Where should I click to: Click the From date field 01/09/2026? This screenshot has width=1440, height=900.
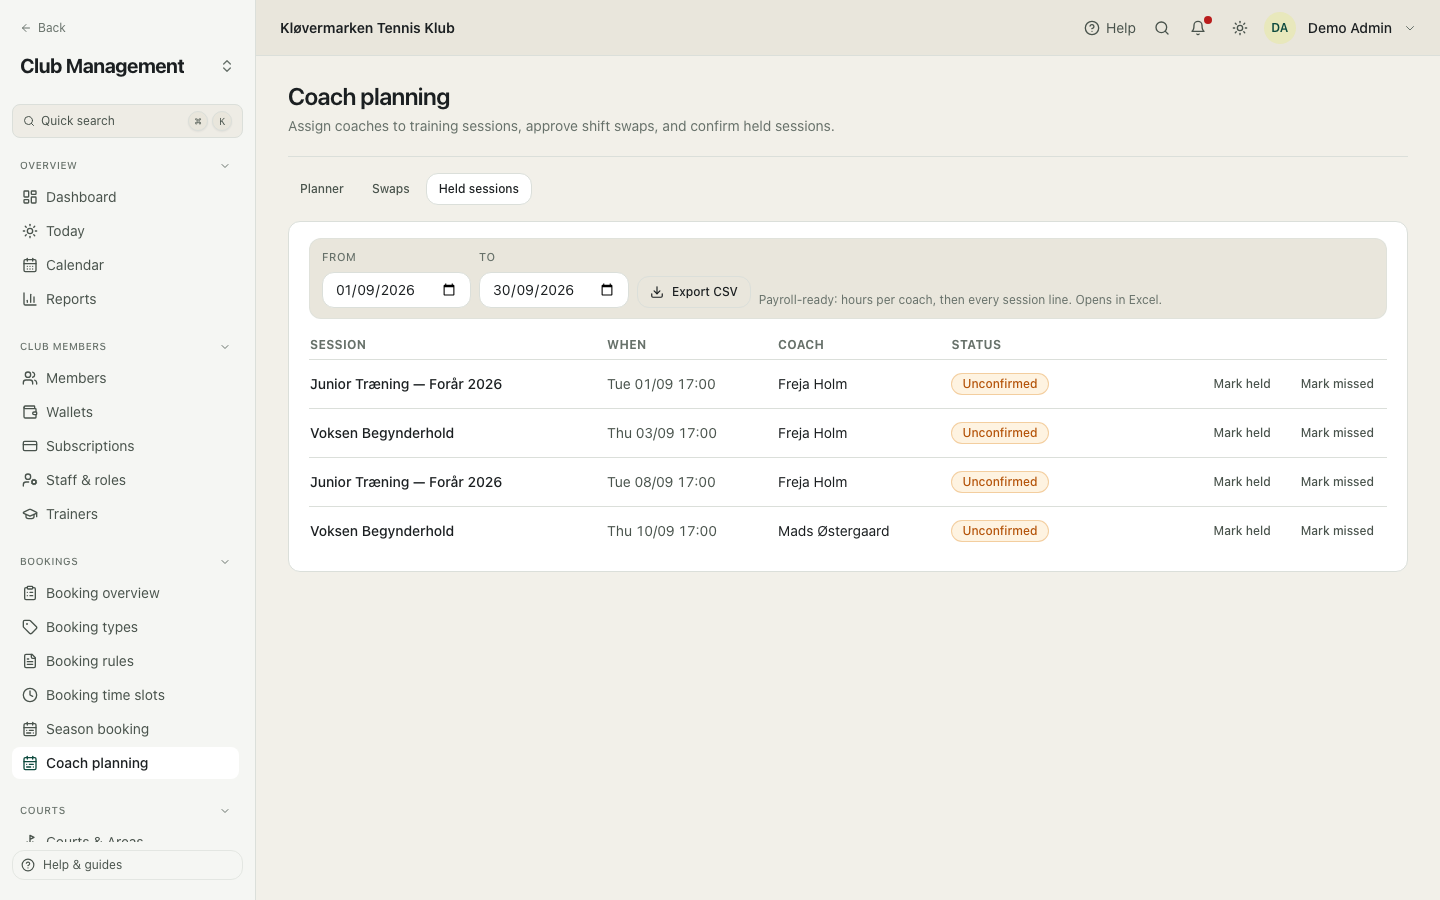click(x=396, y=290)
